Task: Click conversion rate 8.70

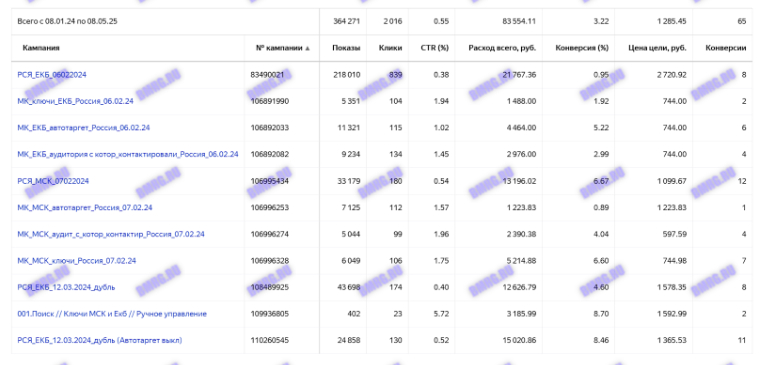Action: tap(601, 314)
